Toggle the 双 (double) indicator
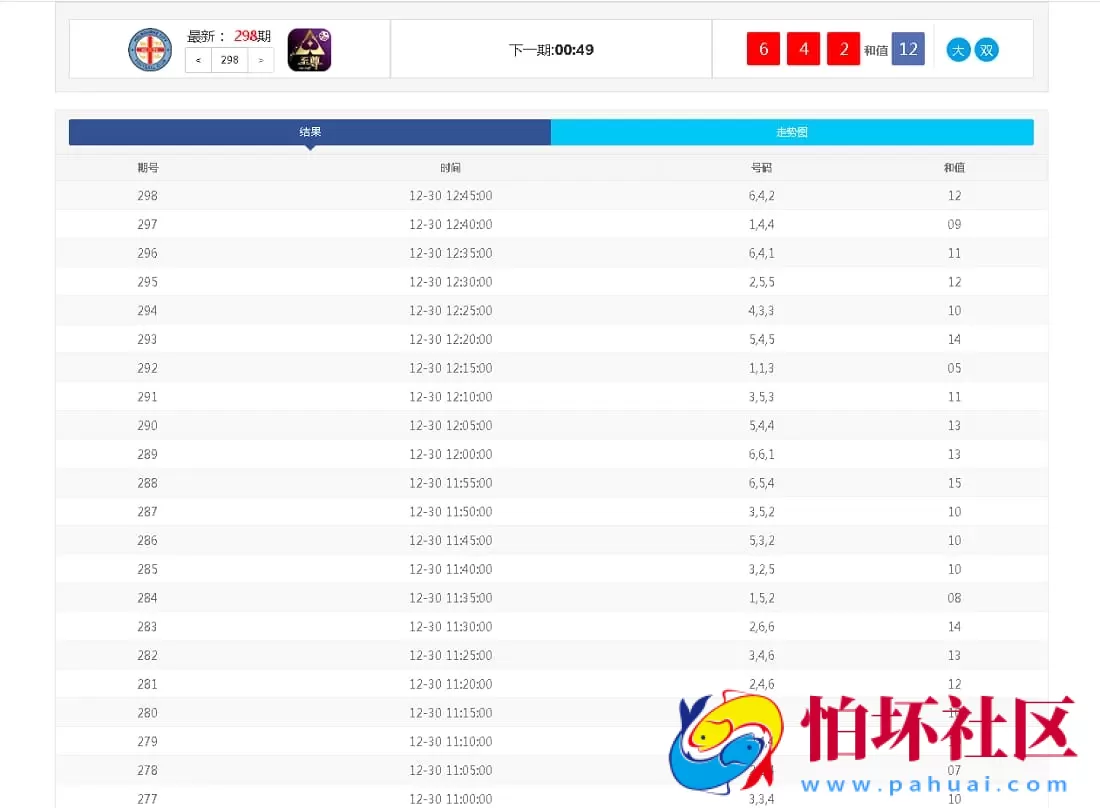This screenshot has height=808, width=1100. point(987,49)
